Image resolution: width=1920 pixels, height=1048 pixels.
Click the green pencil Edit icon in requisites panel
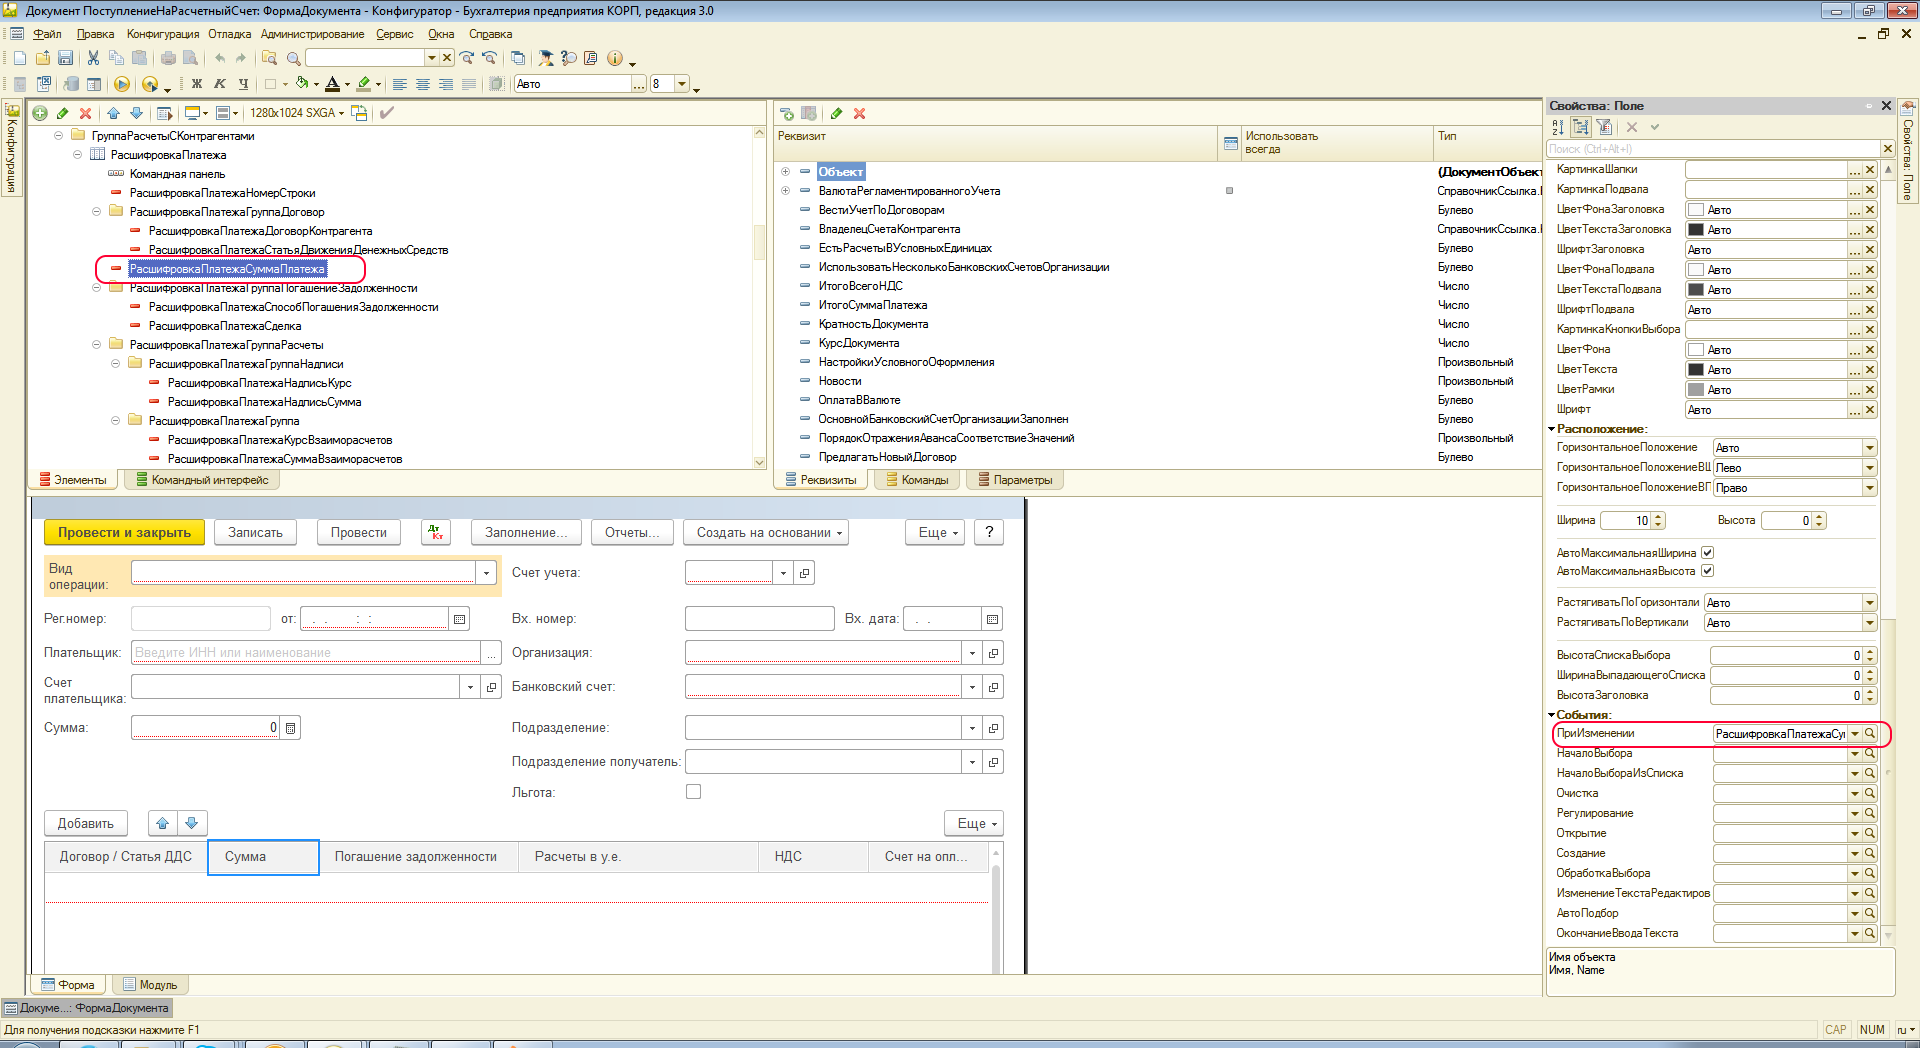pyautogui.click(x=836, y=114)
